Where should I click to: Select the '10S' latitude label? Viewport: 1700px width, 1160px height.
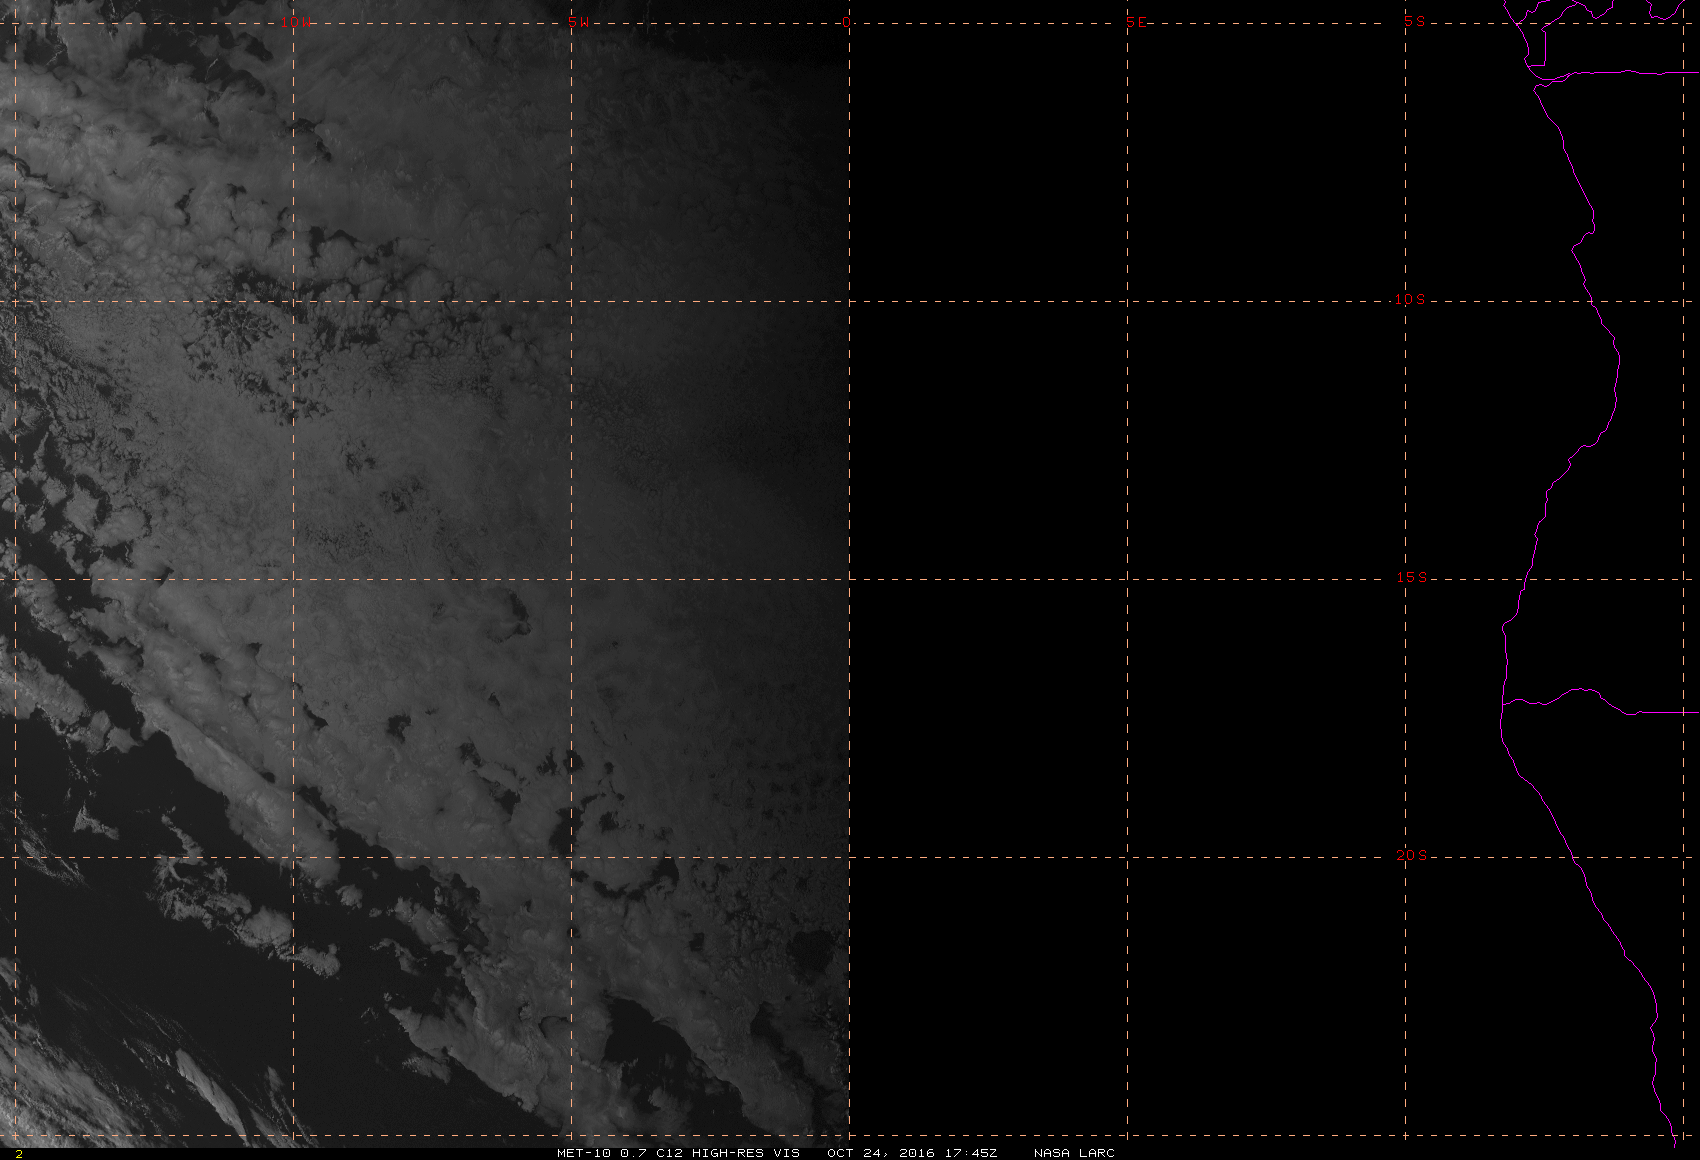pyautogui.click(x=1410, y=299)
